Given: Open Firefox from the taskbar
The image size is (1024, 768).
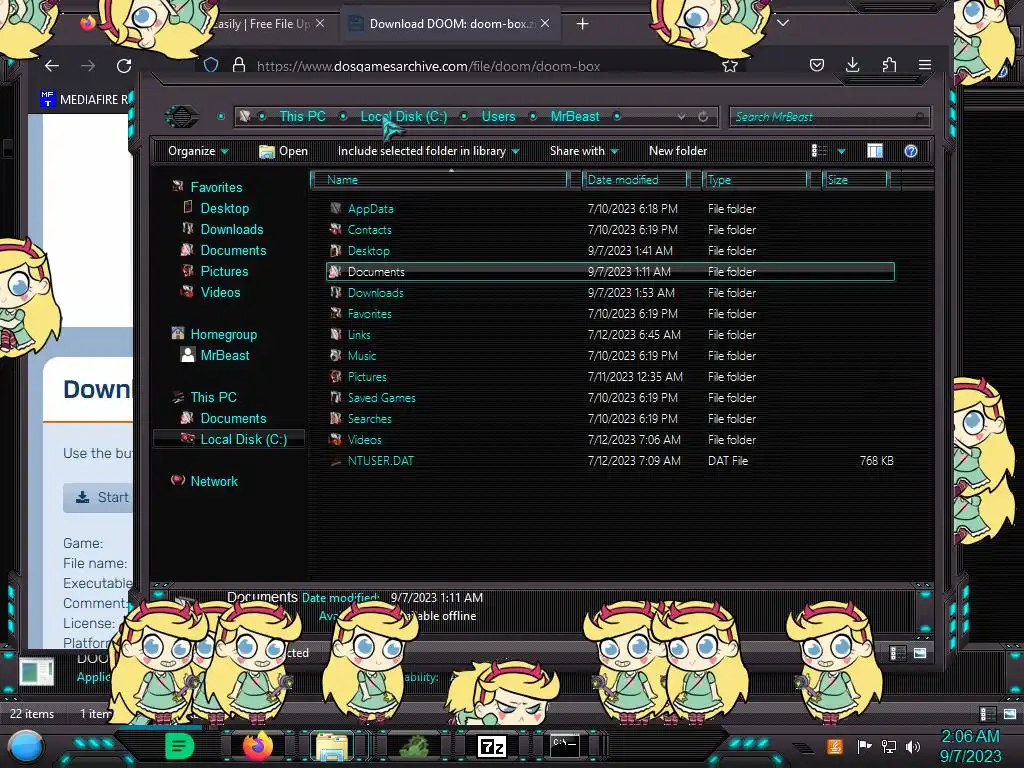Looking at the screenshot, I should (x=258, y=746).
